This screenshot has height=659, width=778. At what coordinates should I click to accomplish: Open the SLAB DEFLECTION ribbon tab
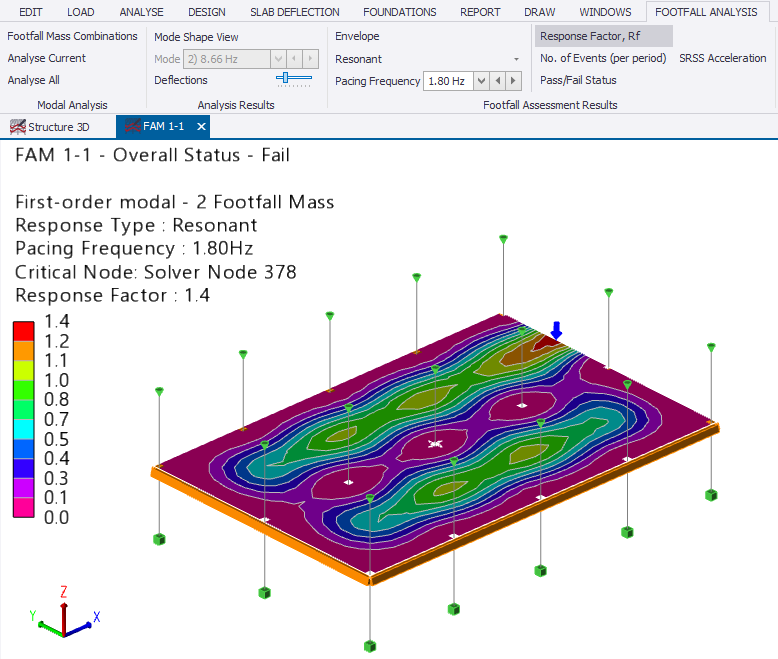294,12
